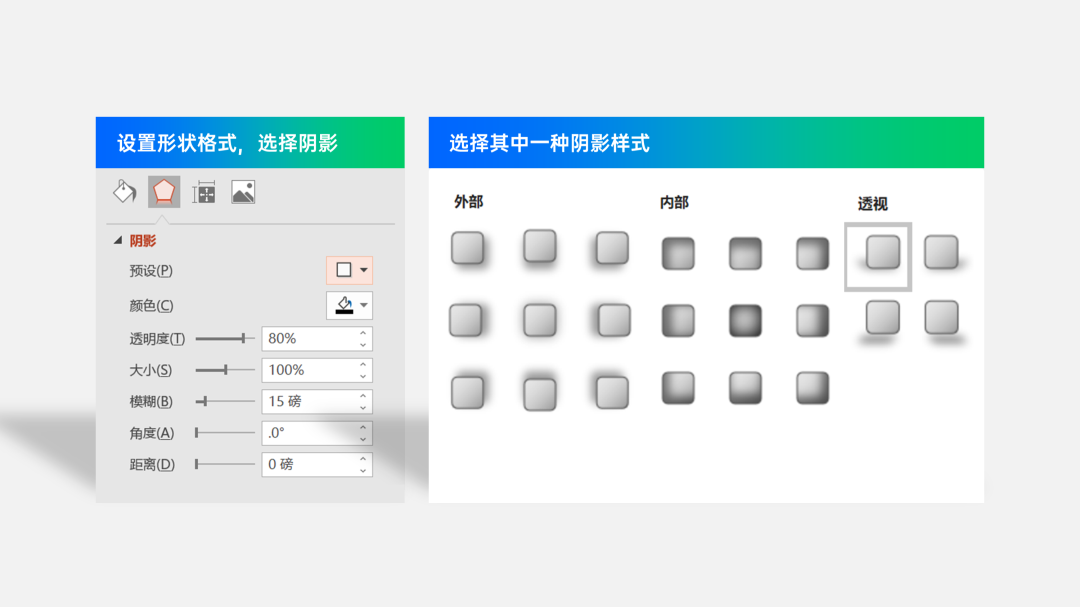Pick 内部 shadow, third row, first thumbnail
The width and height of the screenshot is (1080, 607).
click(678, 388)
